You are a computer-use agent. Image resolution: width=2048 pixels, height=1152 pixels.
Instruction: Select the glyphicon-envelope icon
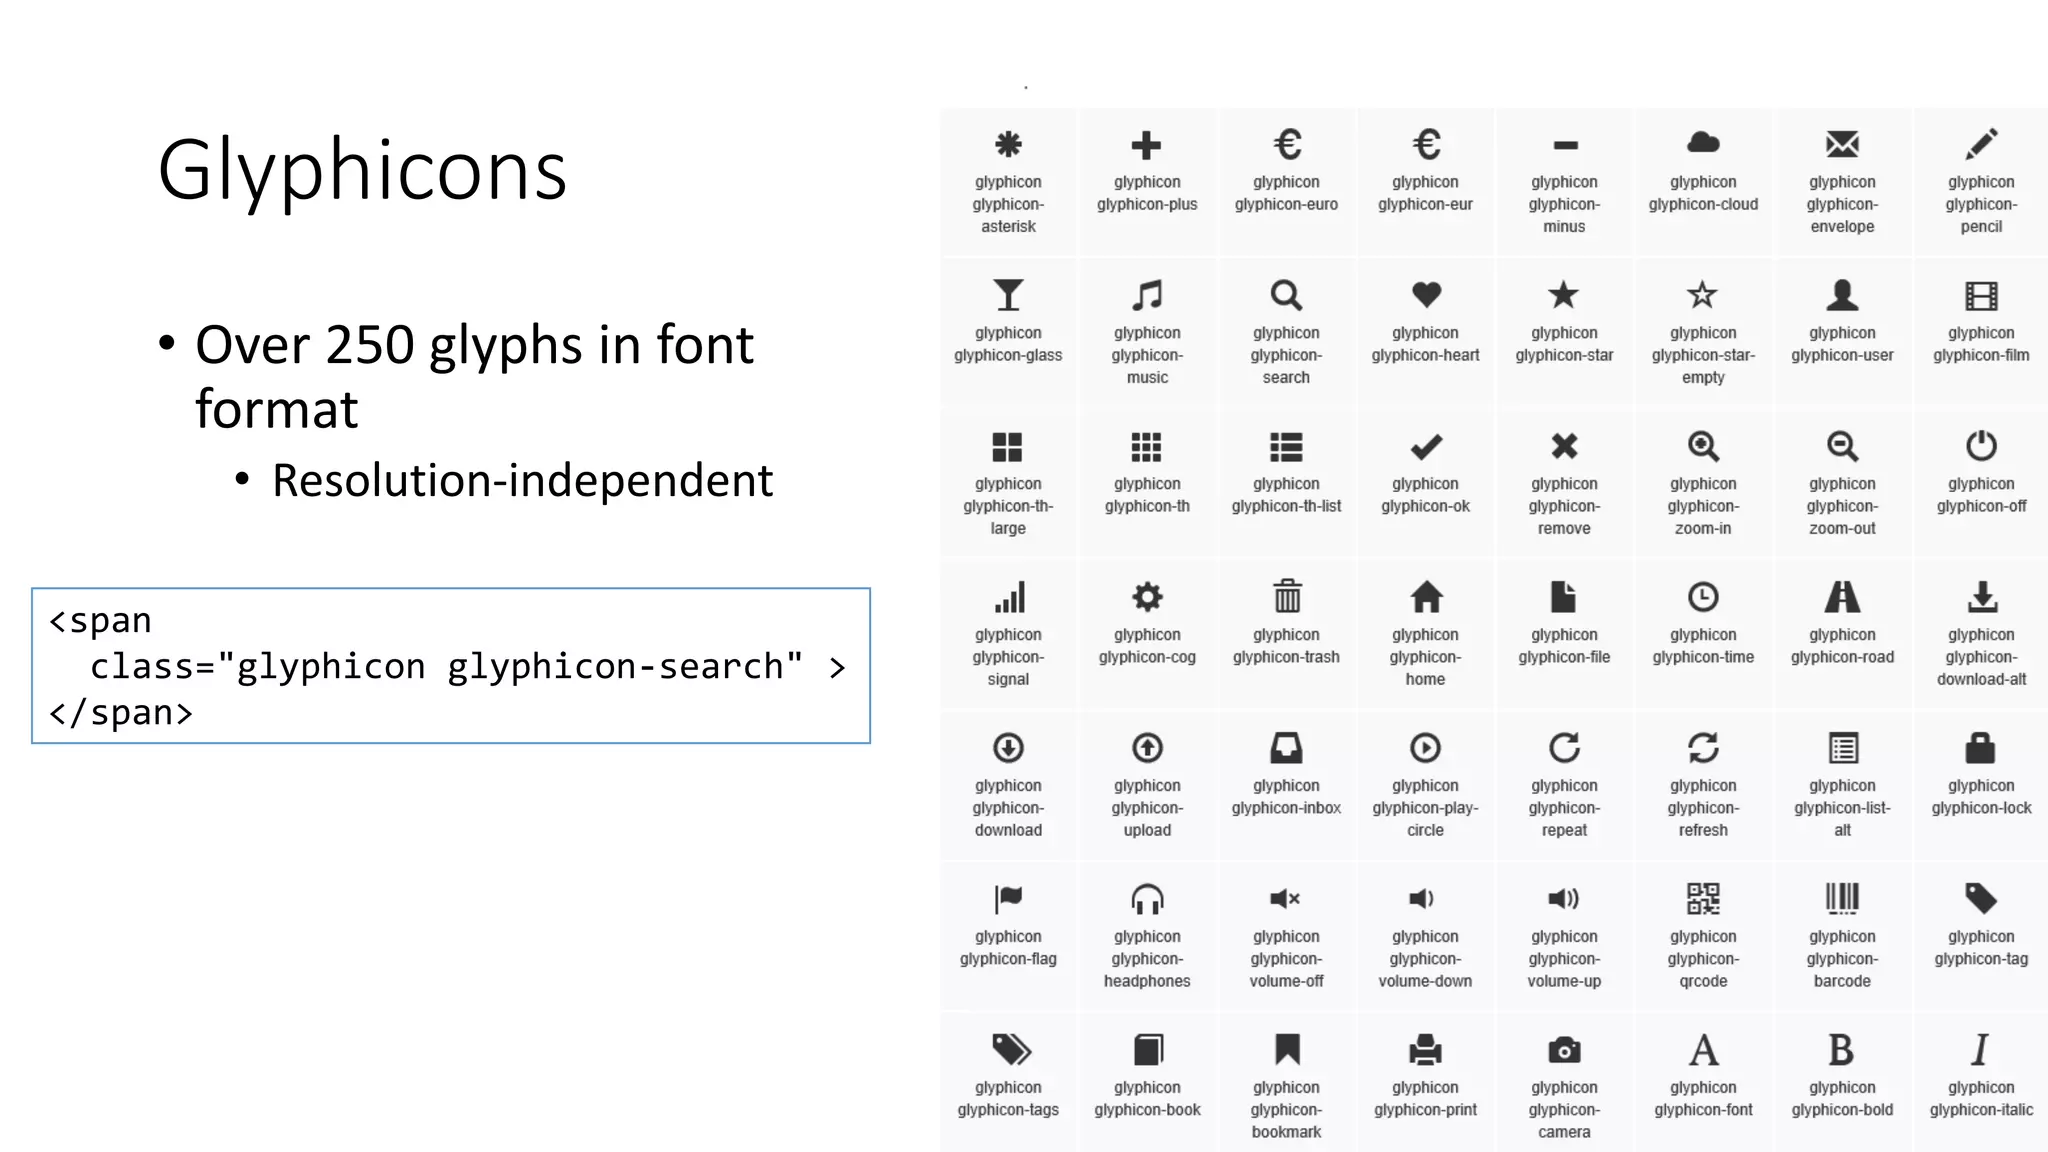pyautogui.click(x=1842, y=145)
